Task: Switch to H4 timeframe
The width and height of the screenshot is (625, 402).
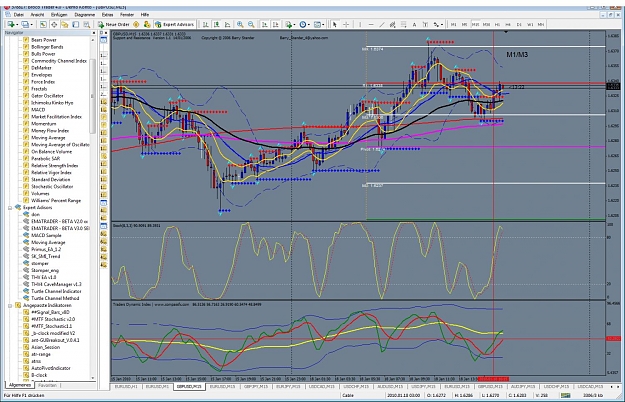Action: pyautogui.click(x=508, y=24)
